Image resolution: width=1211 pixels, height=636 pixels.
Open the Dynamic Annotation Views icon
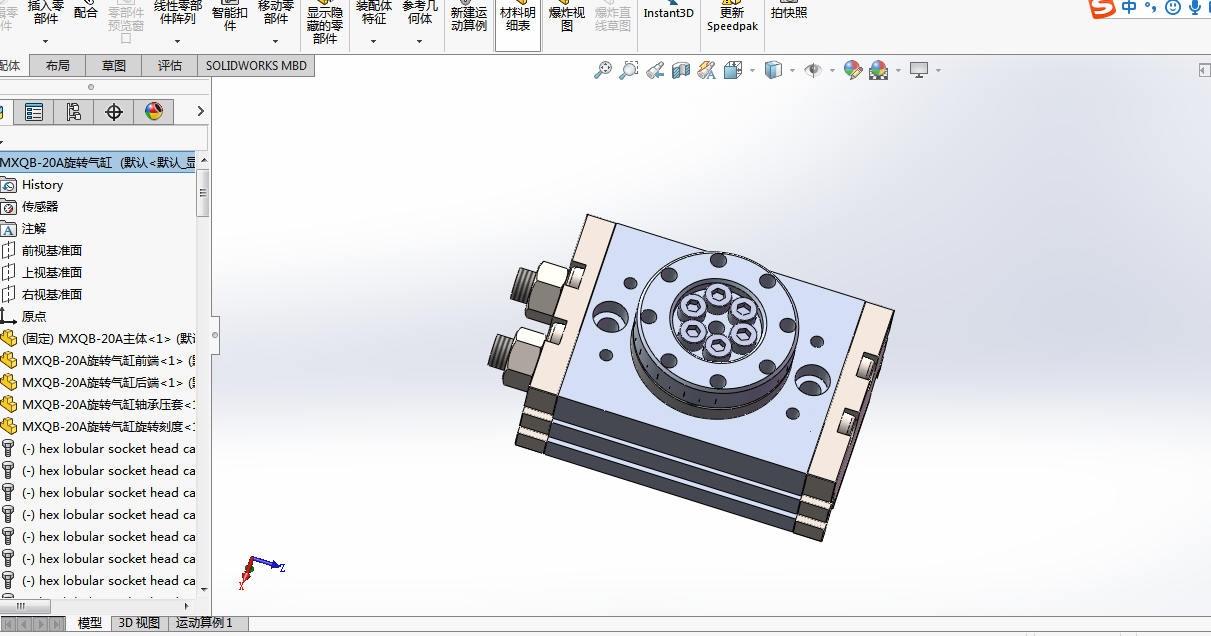point(707,70)
